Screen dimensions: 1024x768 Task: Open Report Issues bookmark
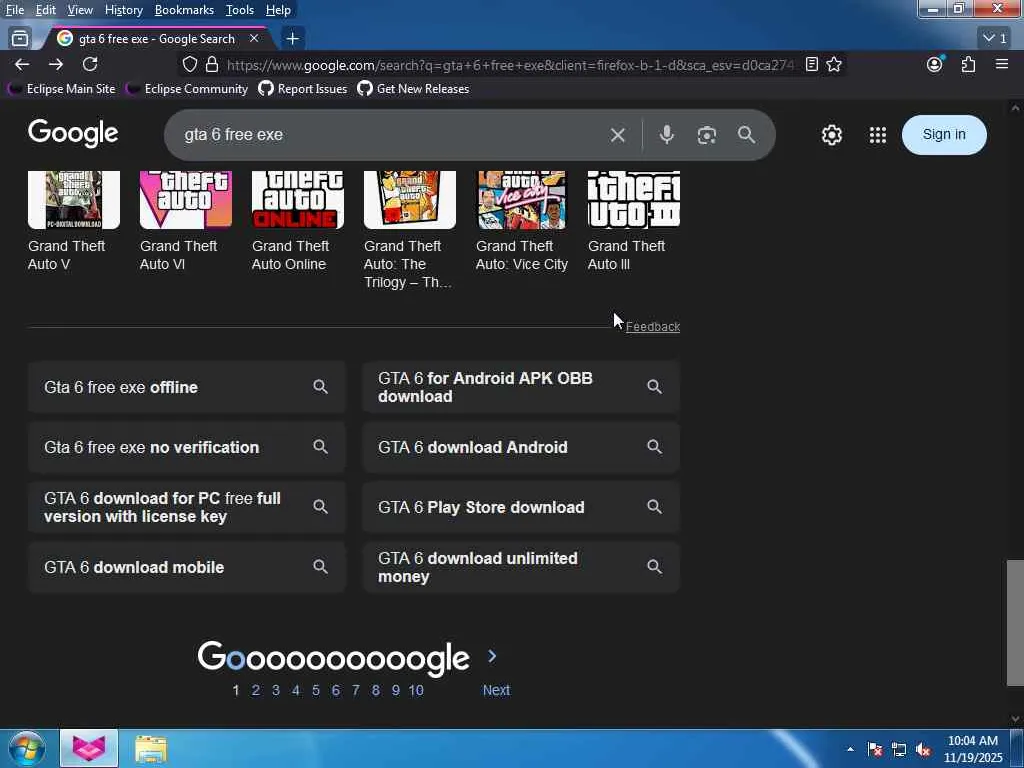tap(303, 89)
